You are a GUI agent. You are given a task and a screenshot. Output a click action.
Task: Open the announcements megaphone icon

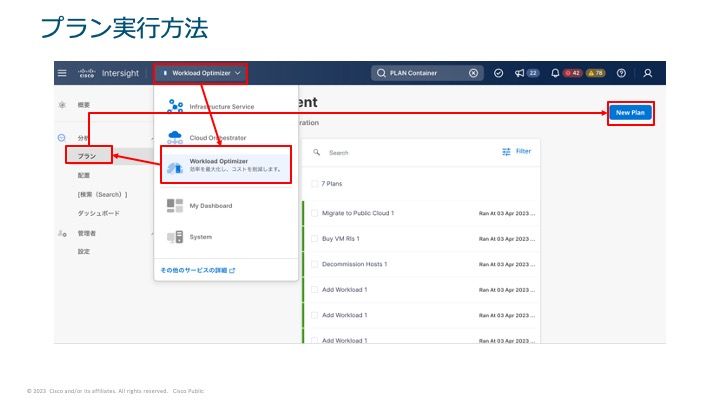pos(519,73)
